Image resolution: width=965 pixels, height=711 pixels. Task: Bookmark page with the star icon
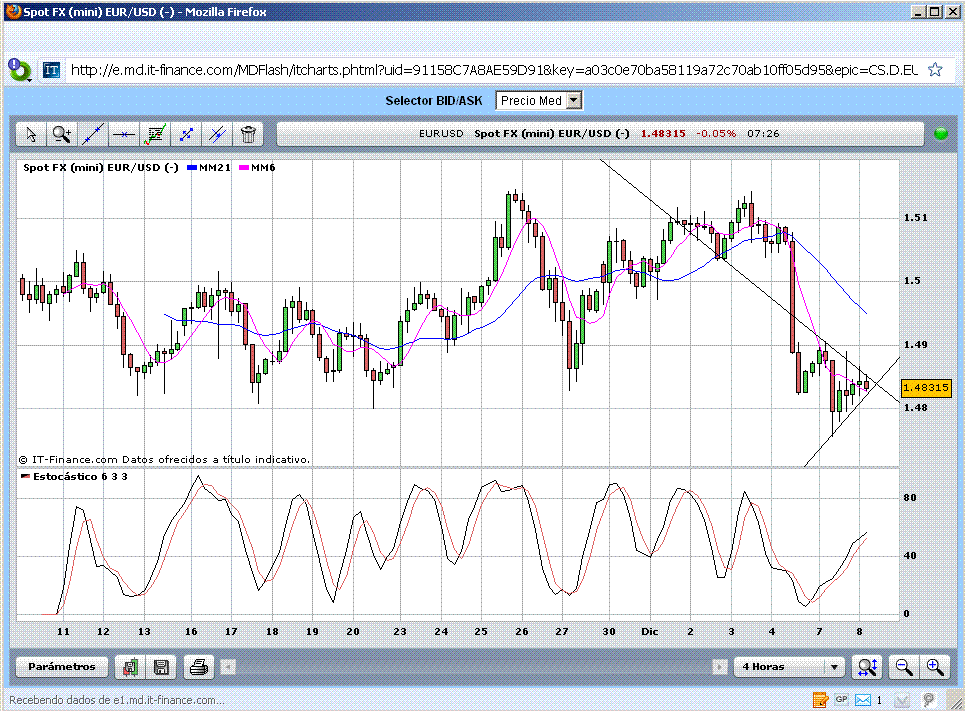(935, 70)
